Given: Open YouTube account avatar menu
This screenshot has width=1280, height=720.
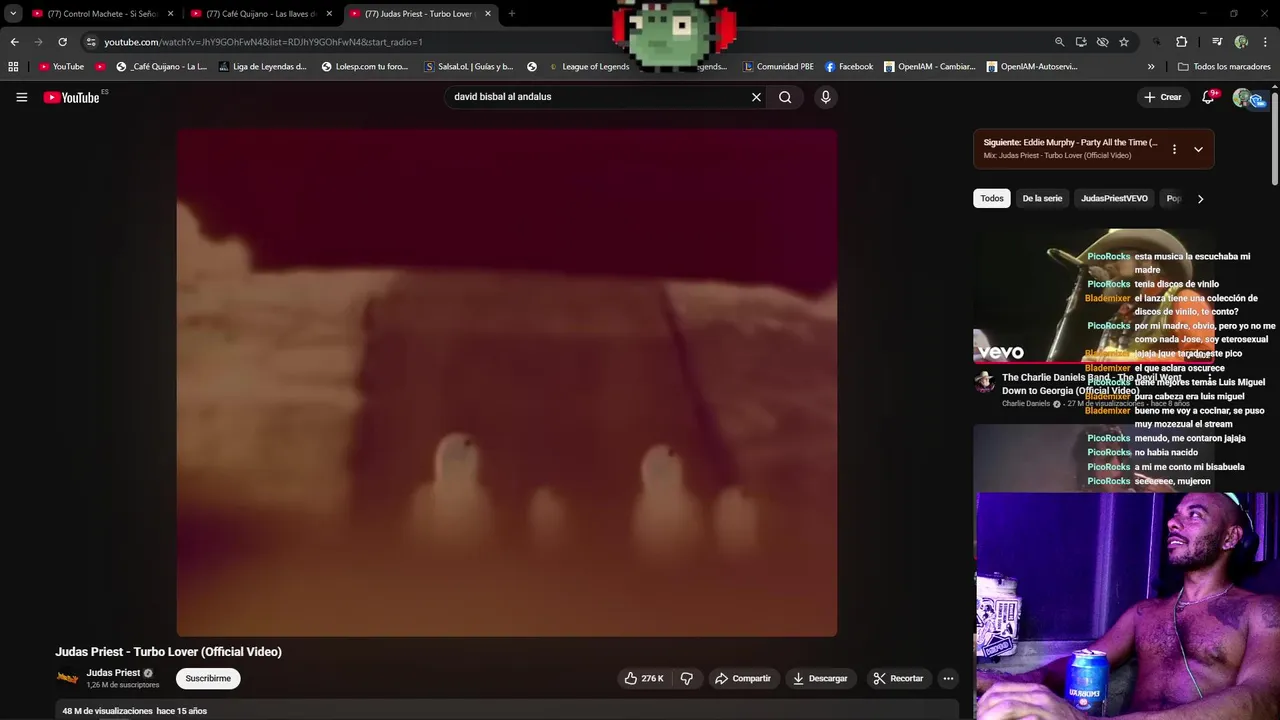Looking at the screenshot, I should pos(1243,97).
